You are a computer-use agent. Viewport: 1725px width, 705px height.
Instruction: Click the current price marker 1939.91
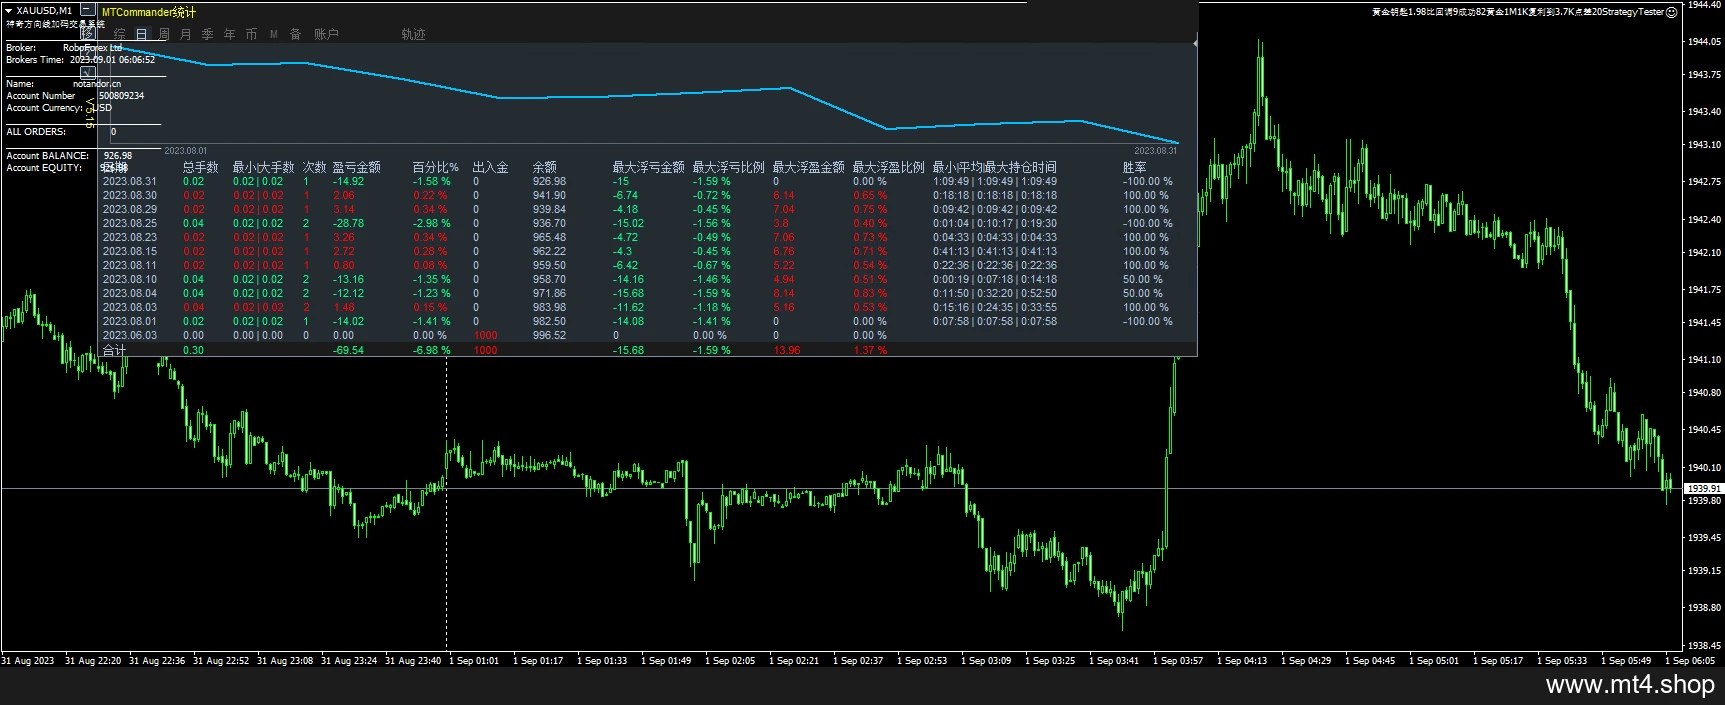[x=1703, y=488]
